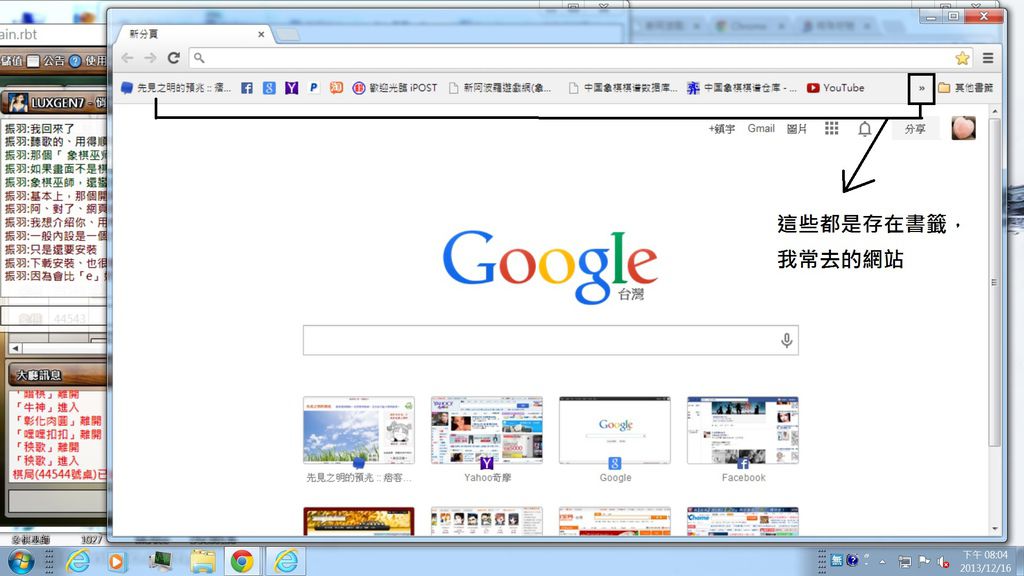Show Google notifications bell
1024x576 pixels.
(x=865, y=129)
